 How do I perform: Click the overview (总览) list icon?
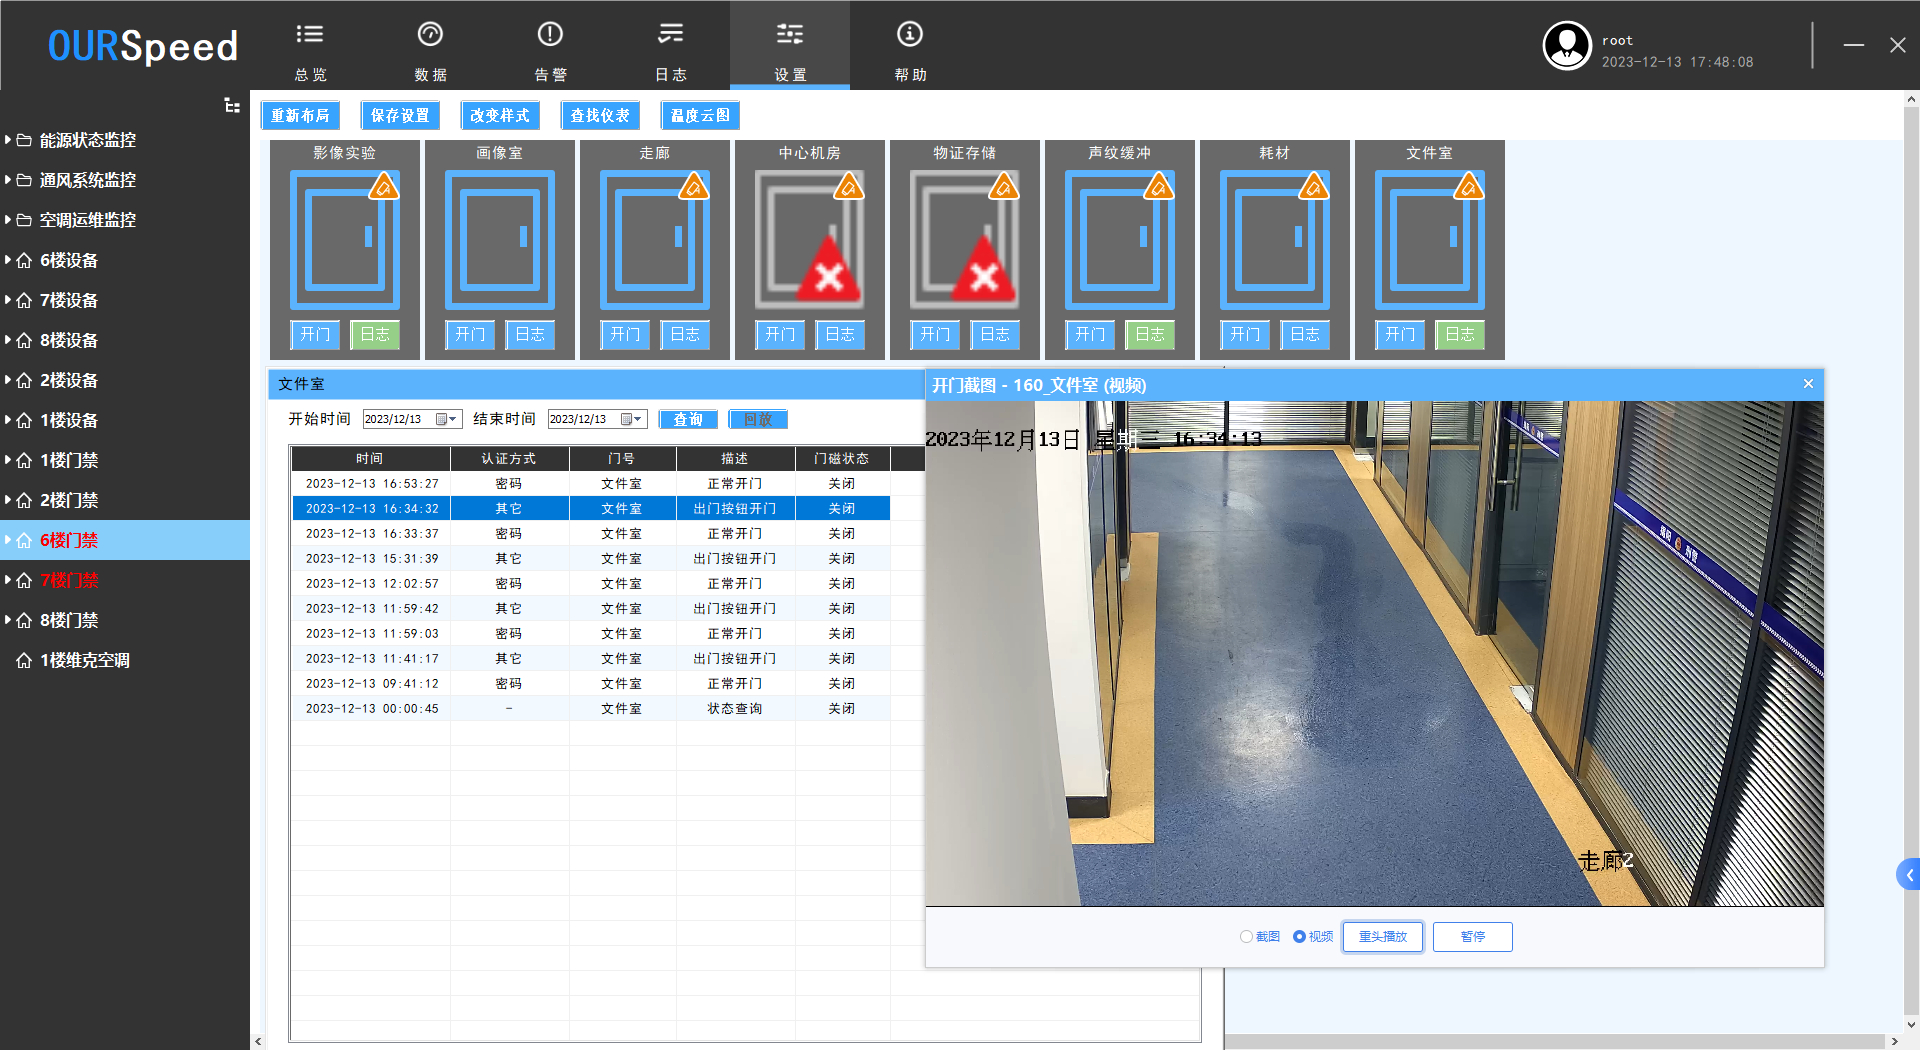pyautogui.click(x=310, y=35)
